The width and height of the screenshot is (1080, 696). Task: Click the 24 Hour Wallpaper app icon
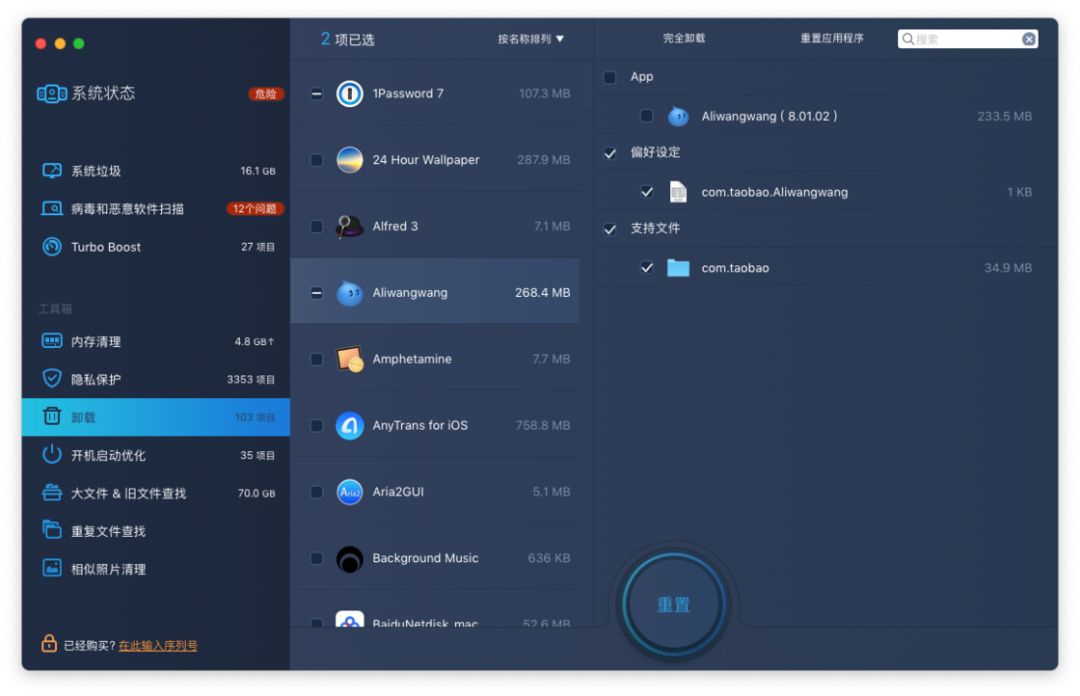[x=349, y=160]
